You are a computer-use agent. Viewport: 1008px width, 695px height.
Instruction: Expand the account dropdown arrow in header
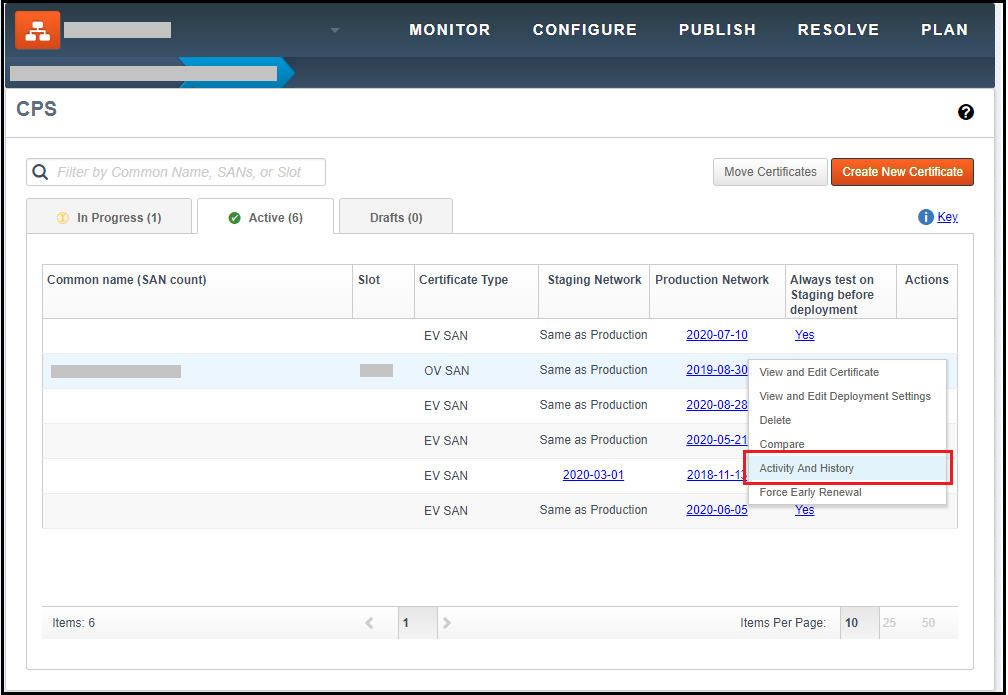[x=335, y=30]
